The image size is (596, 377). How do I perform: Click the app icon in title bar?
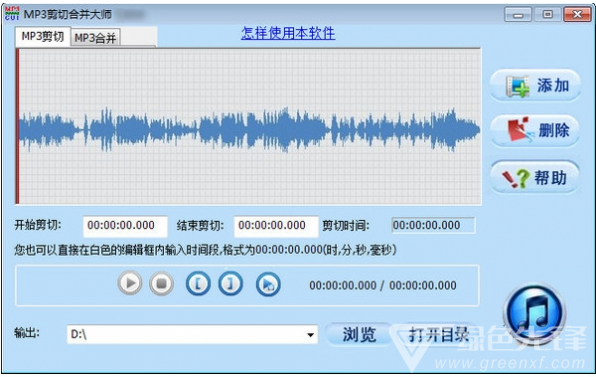click(x=12, y=14)
